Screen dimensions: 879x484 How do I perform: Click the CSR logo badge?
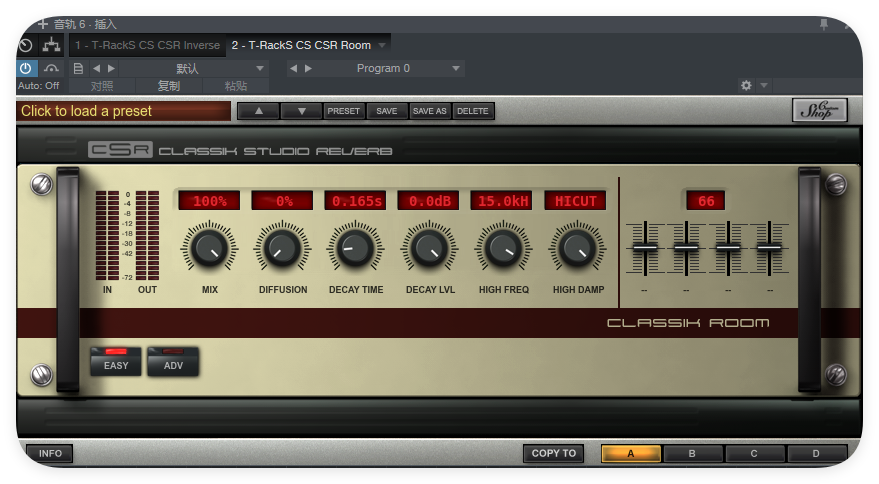(120, 150)
